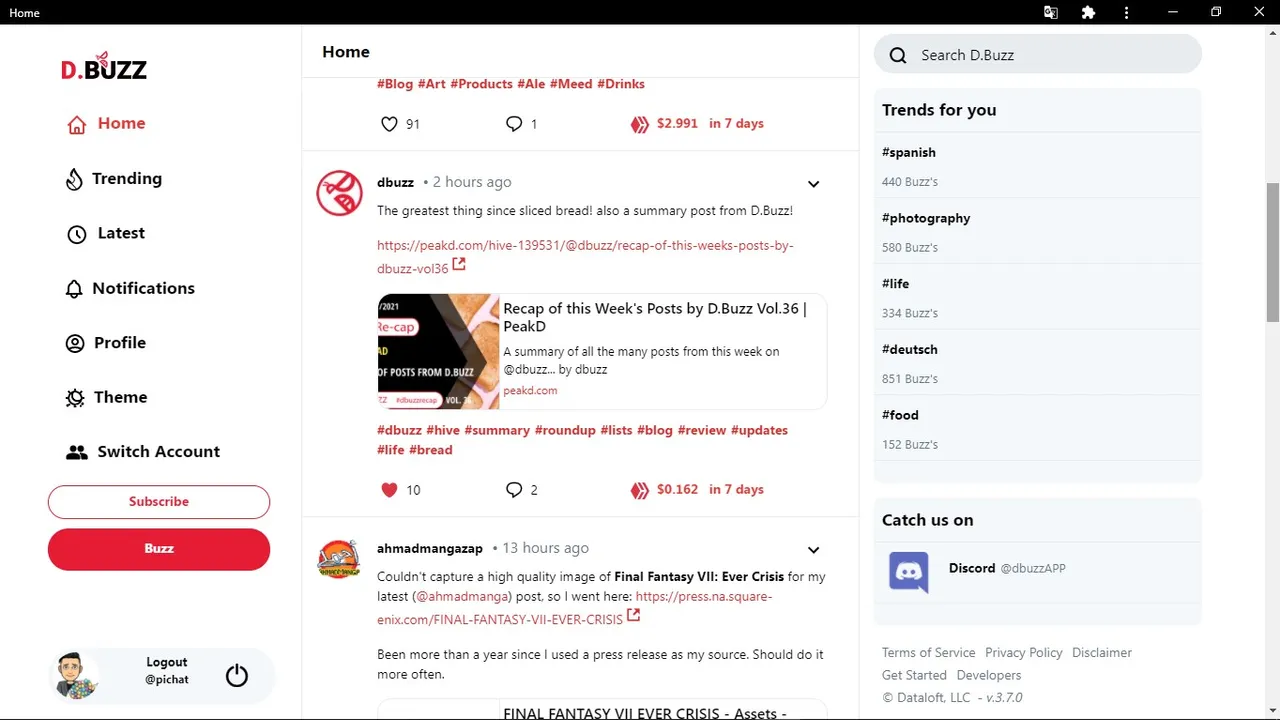This screenshot has height=720, width=1280.
Task: Open Privacy Policy
Action: (x=1024, y=653)
